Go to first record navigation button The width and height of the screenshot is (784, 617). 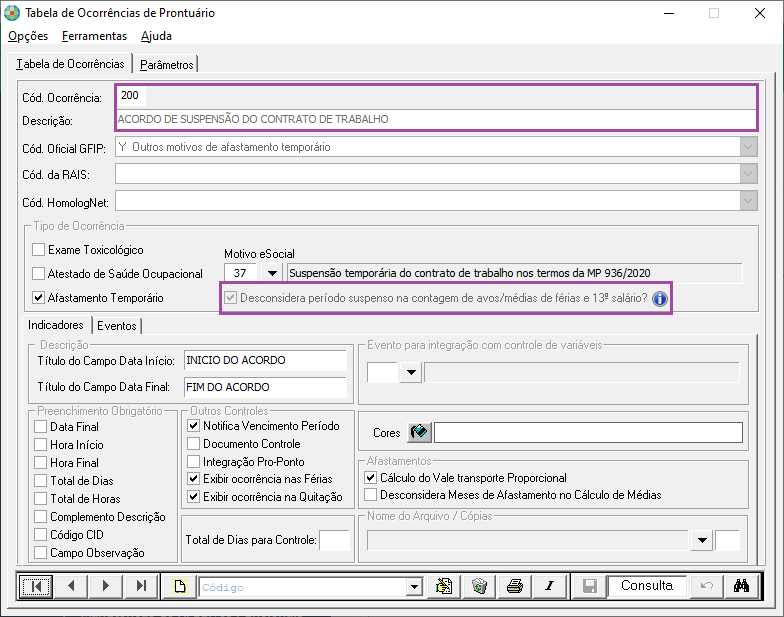[x=36, y=586]
